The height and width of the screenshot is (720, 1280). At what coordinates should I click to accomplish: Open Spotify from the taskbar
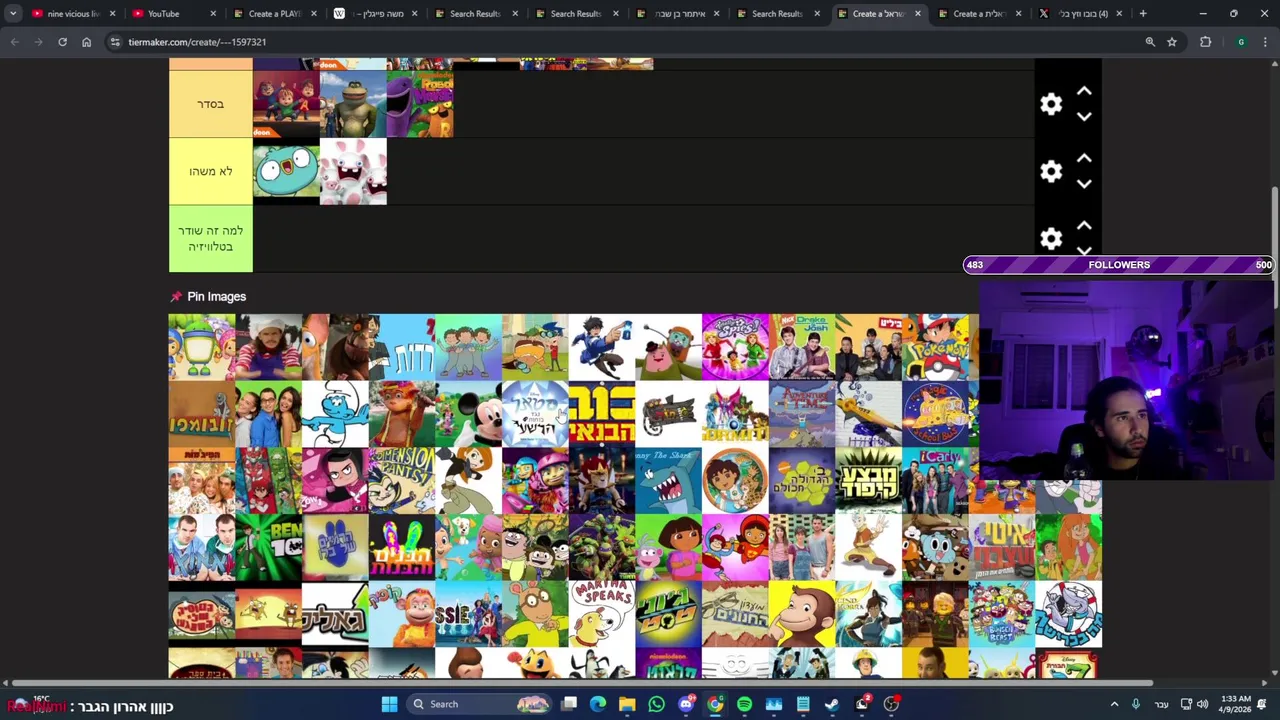[744, 704]
